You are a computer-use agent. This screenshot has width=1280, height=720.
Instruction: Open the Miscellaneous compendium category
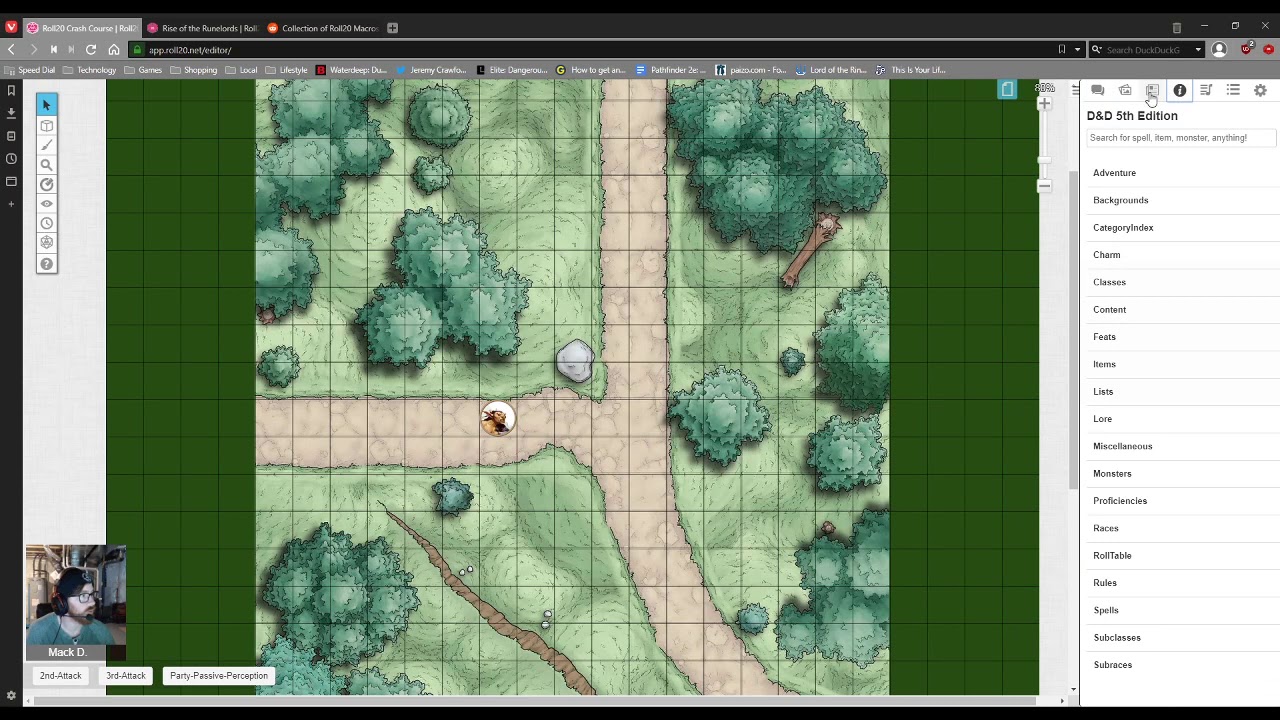point(1122,446)
